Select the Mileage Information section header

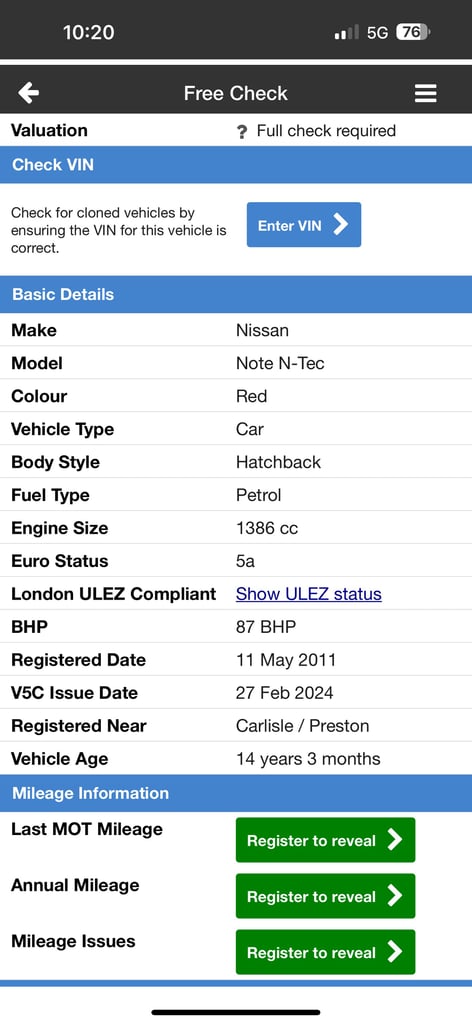pyautogui.click(x=236, y=793)
